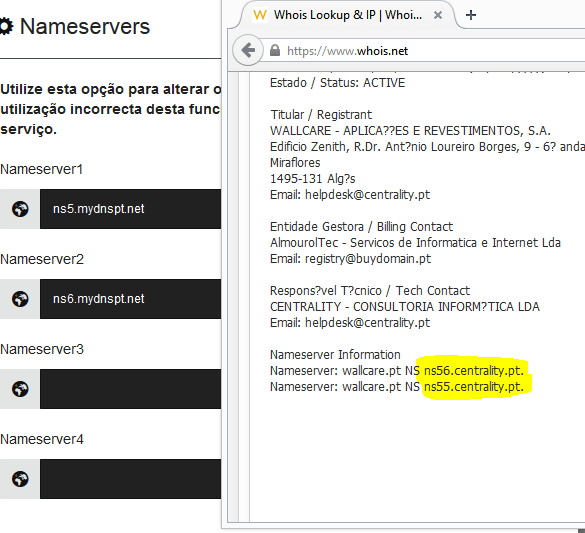This screenshot has width=585, height=533.
Task: Click the Edificio Zenith address line
Action: pos(427,147)
